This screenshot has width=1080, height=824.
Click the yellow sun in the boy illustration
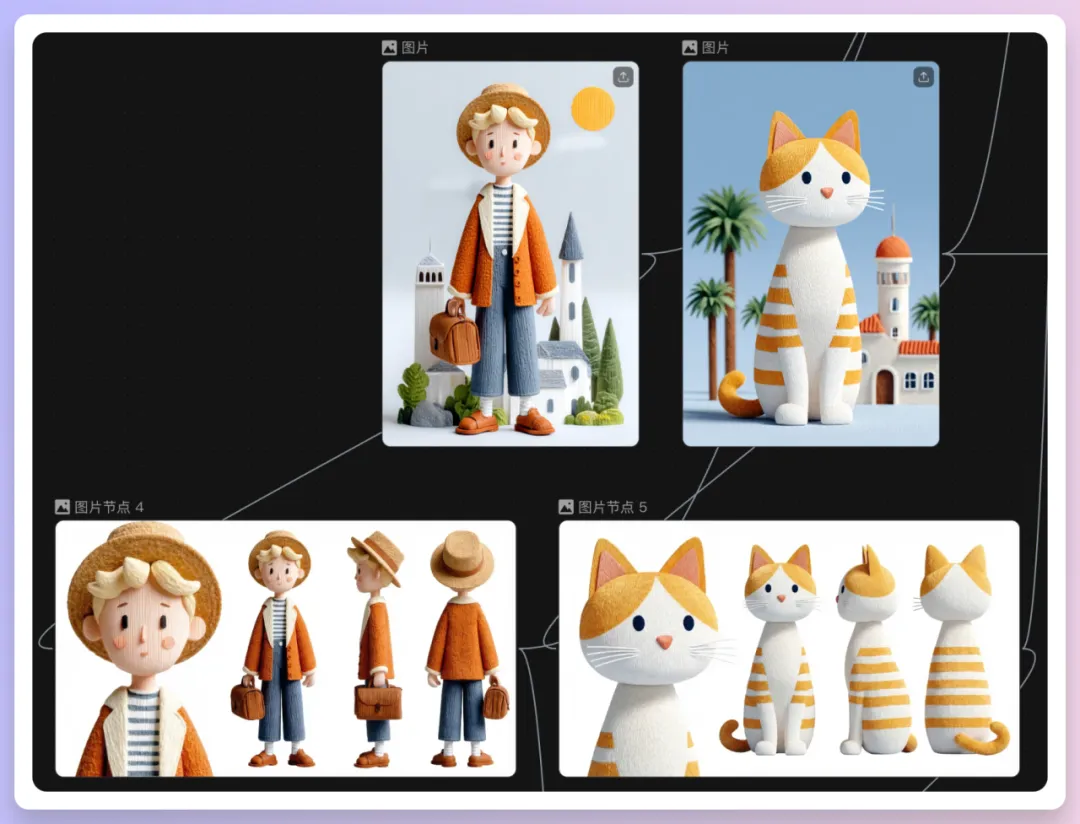click(x=592, y=108)
